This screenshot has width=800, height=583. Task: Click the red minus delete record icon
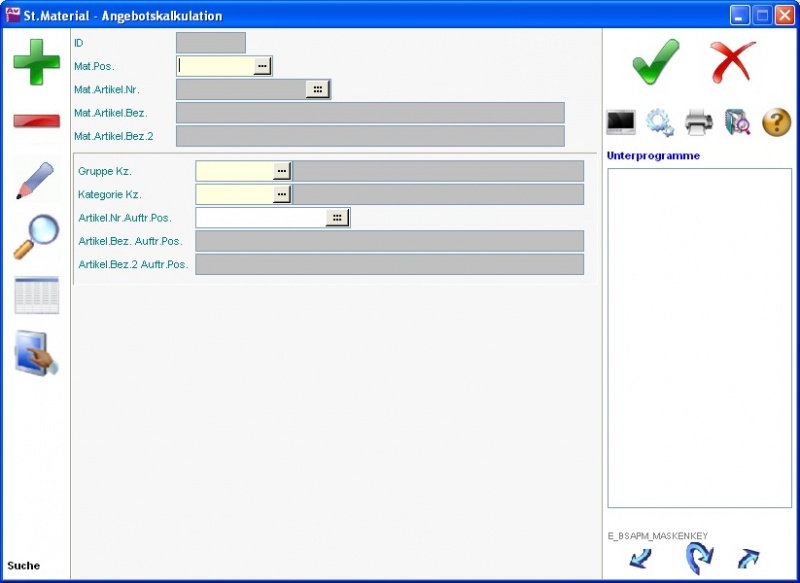pyautogui.click(x=36, y=121)
